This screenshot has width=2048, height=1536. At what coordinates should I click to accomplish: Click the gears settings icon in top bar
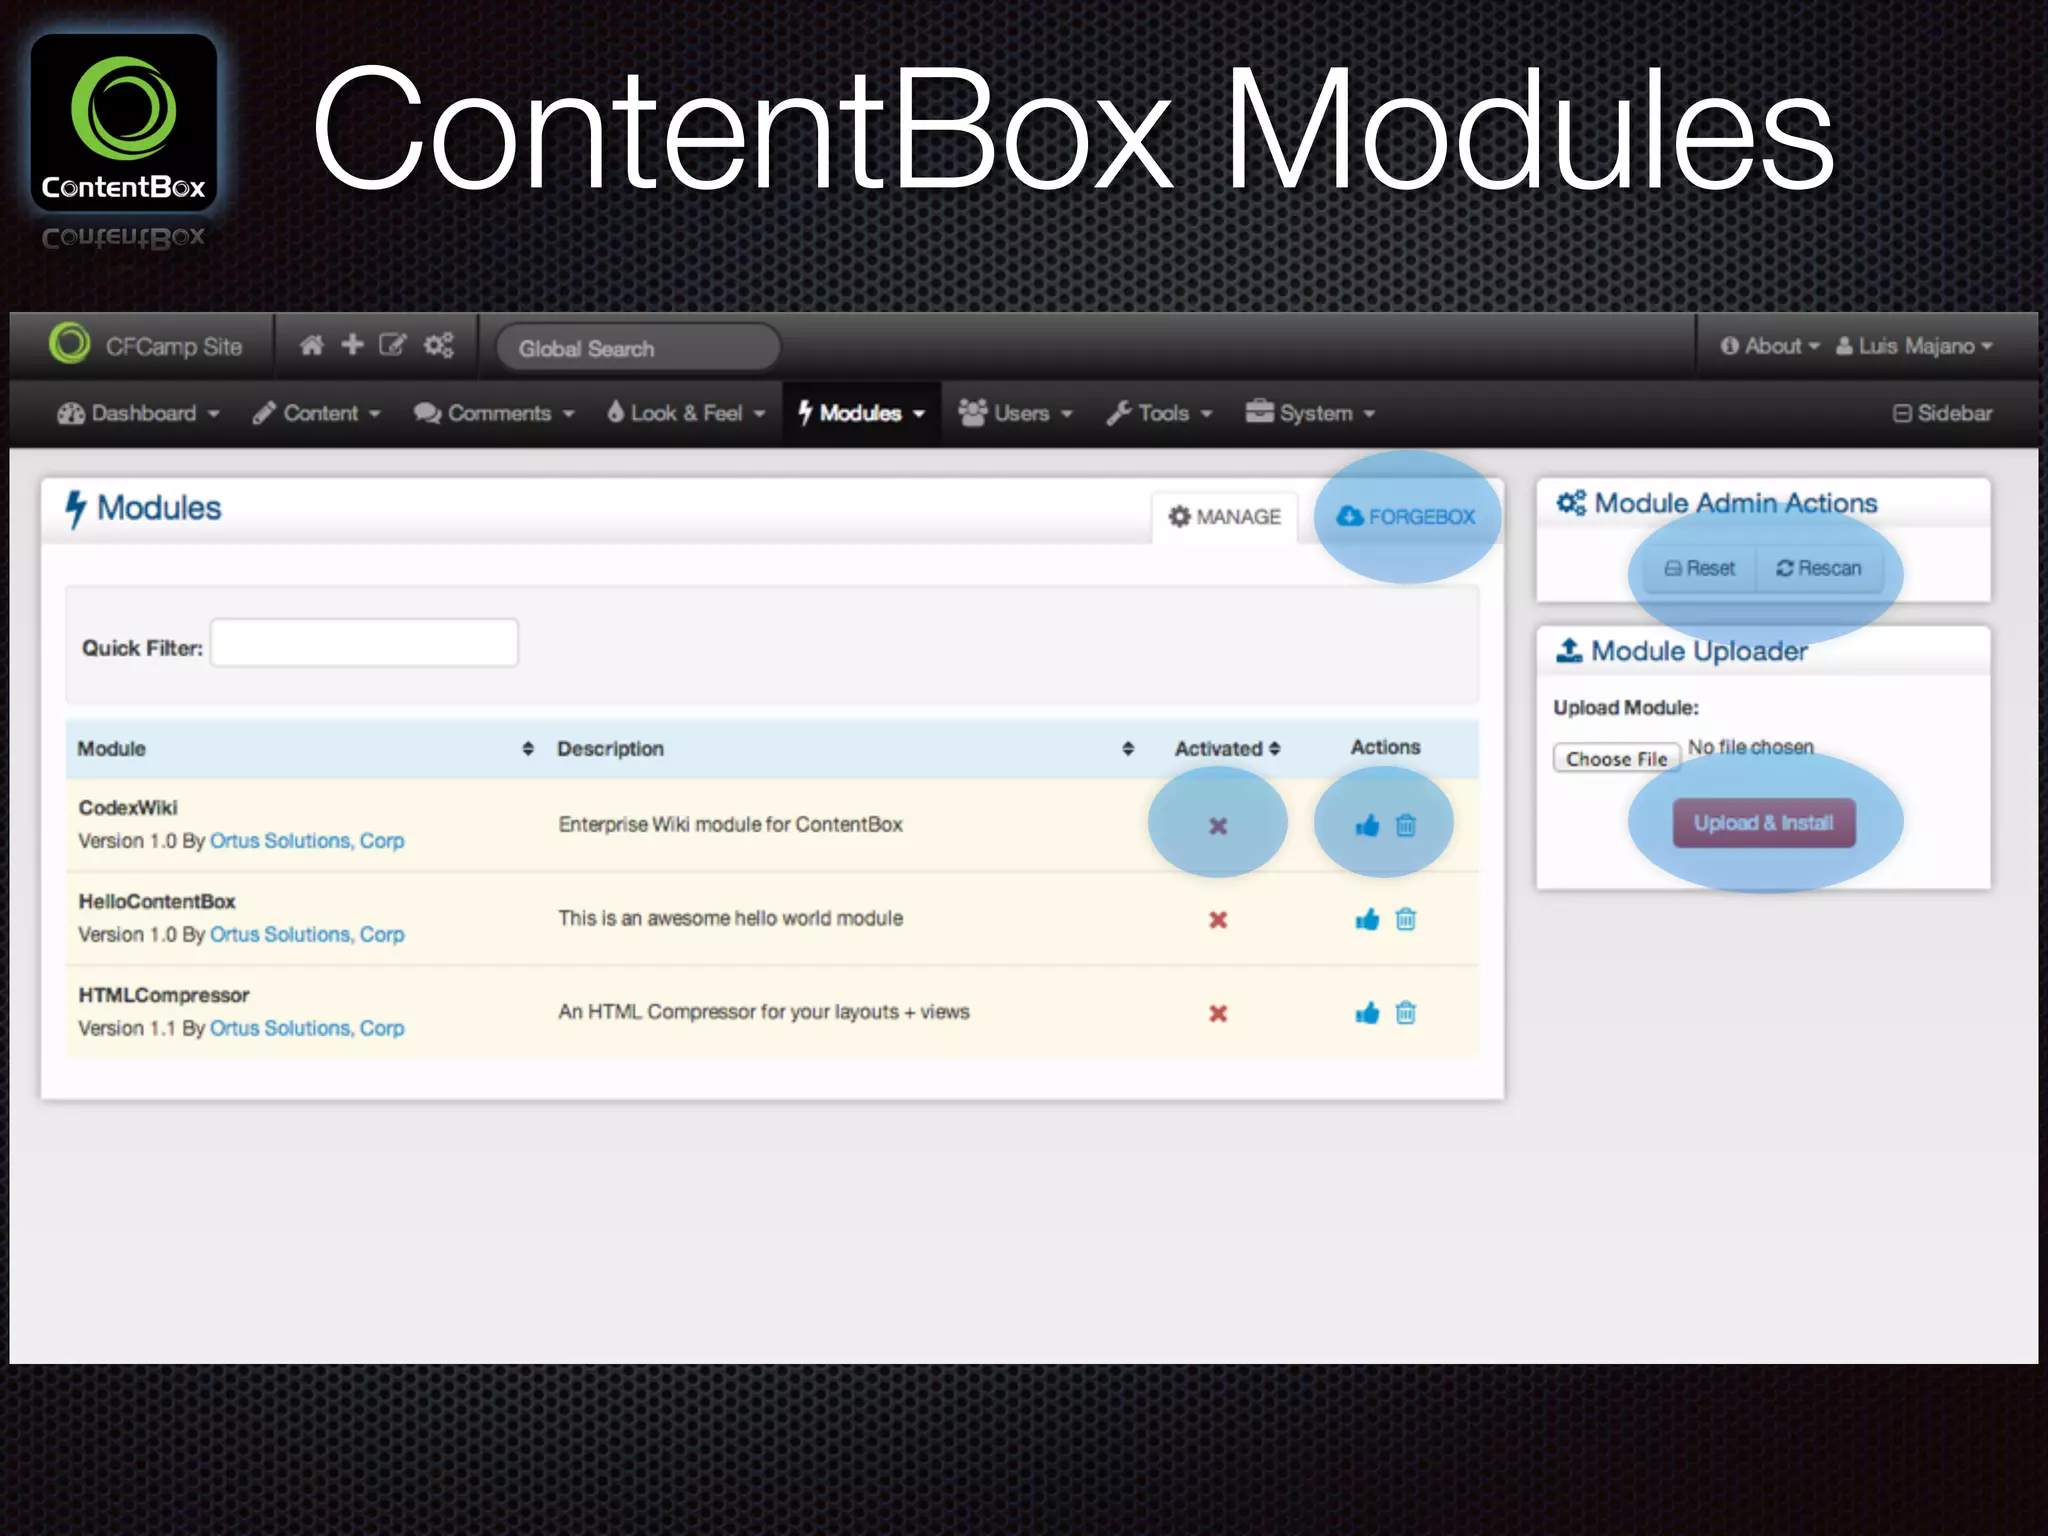point(439,346)
